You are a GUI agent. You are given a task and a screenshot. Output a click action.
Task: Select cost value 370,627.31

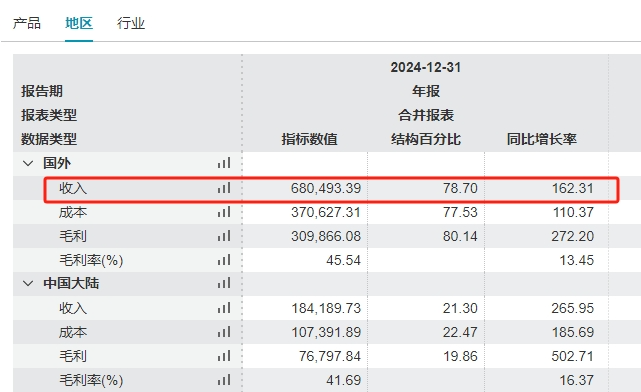[x=326, y=213]
